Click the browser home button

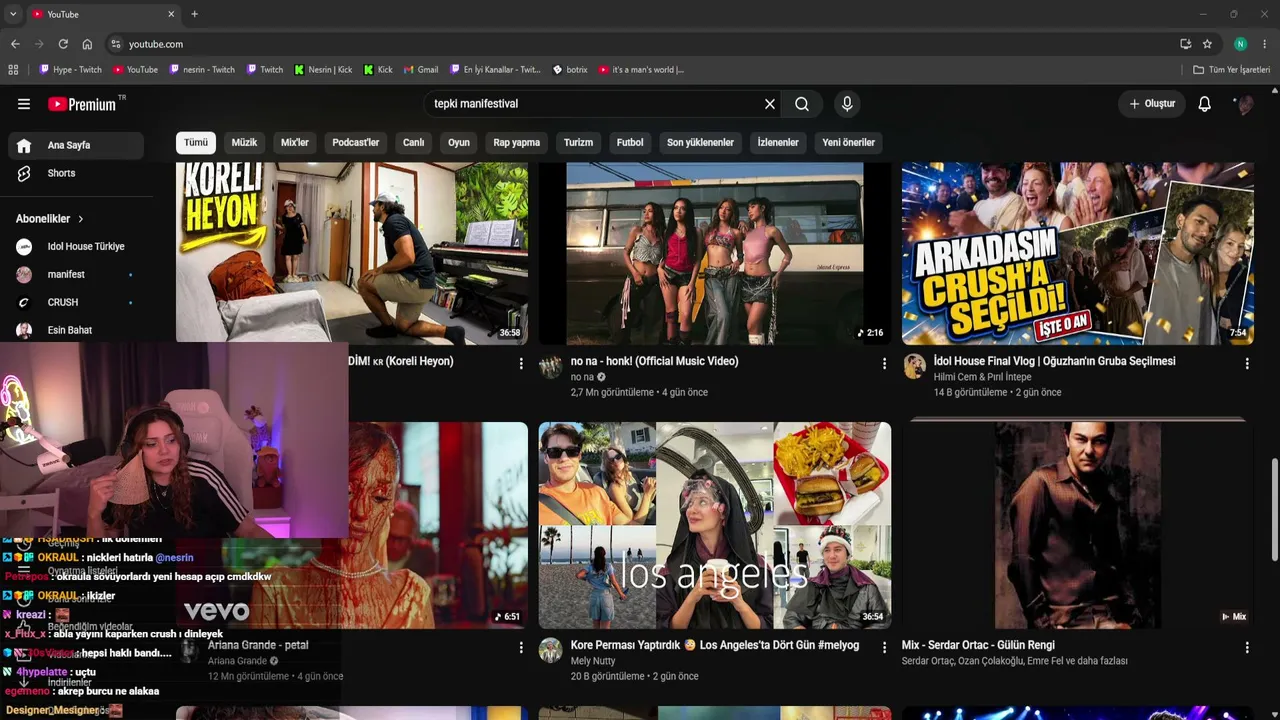point(87,44)
